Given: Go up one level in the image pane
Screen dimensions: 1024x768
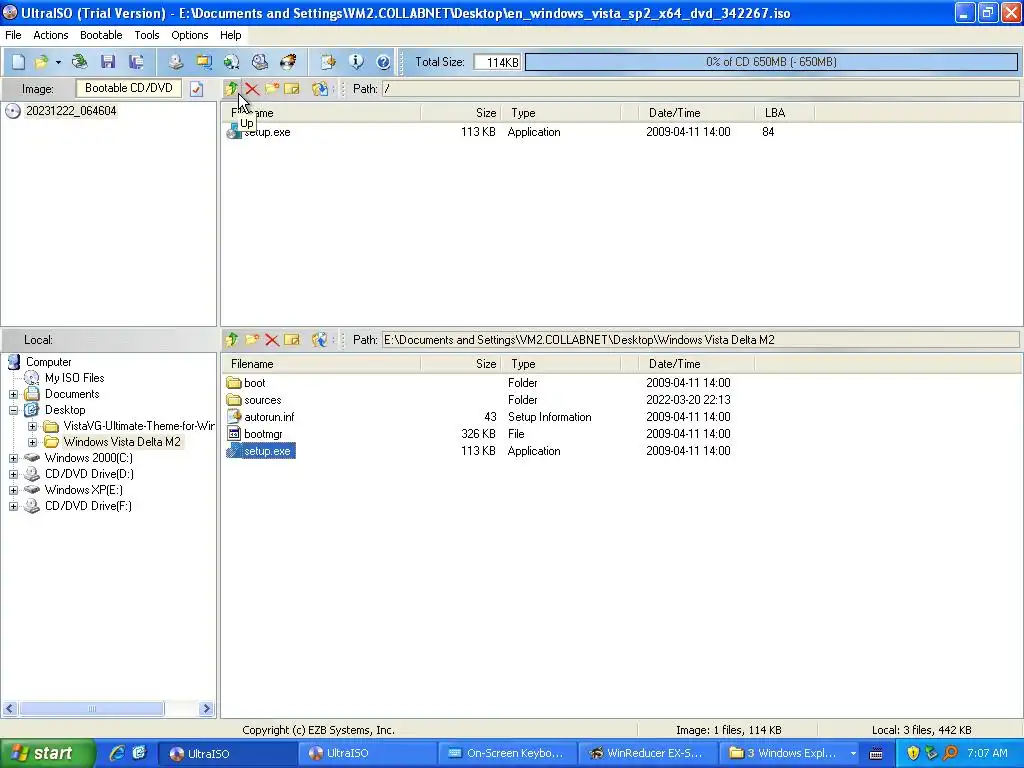Looking at the screenshot, I should pyautogui.click(x=231, y=88).
